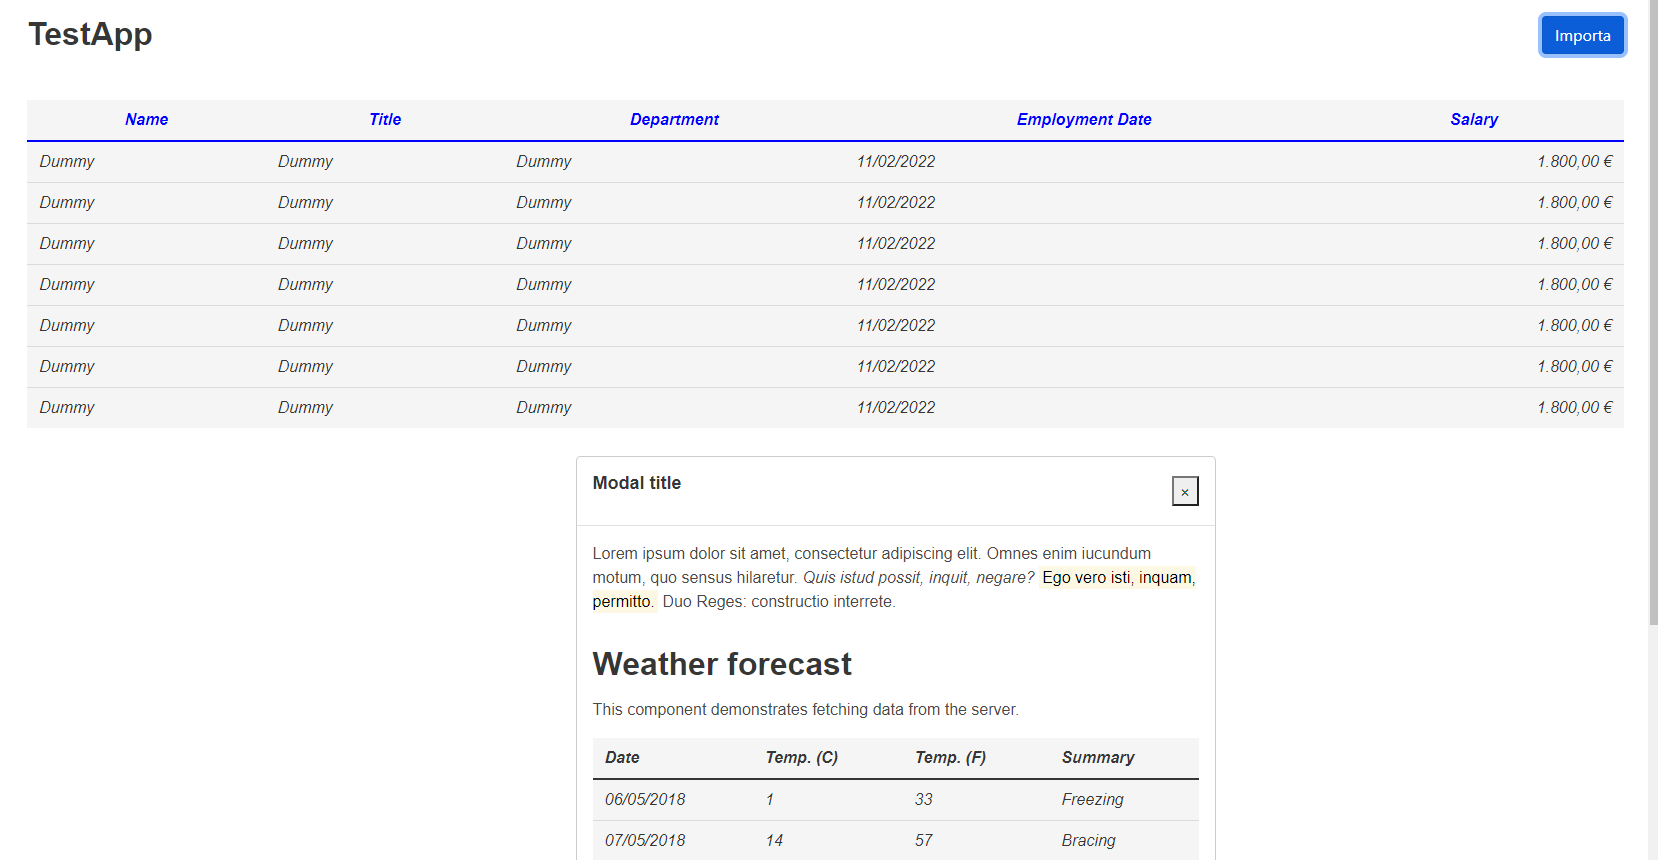
Task: Sort by the Name column header
Action: [x=146, y=119]
